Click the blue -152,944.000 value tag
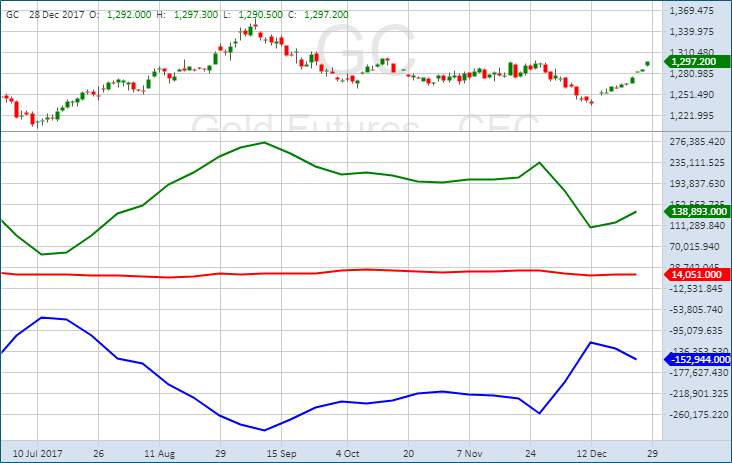Screen dimensions: 732x463 [697, 359]
